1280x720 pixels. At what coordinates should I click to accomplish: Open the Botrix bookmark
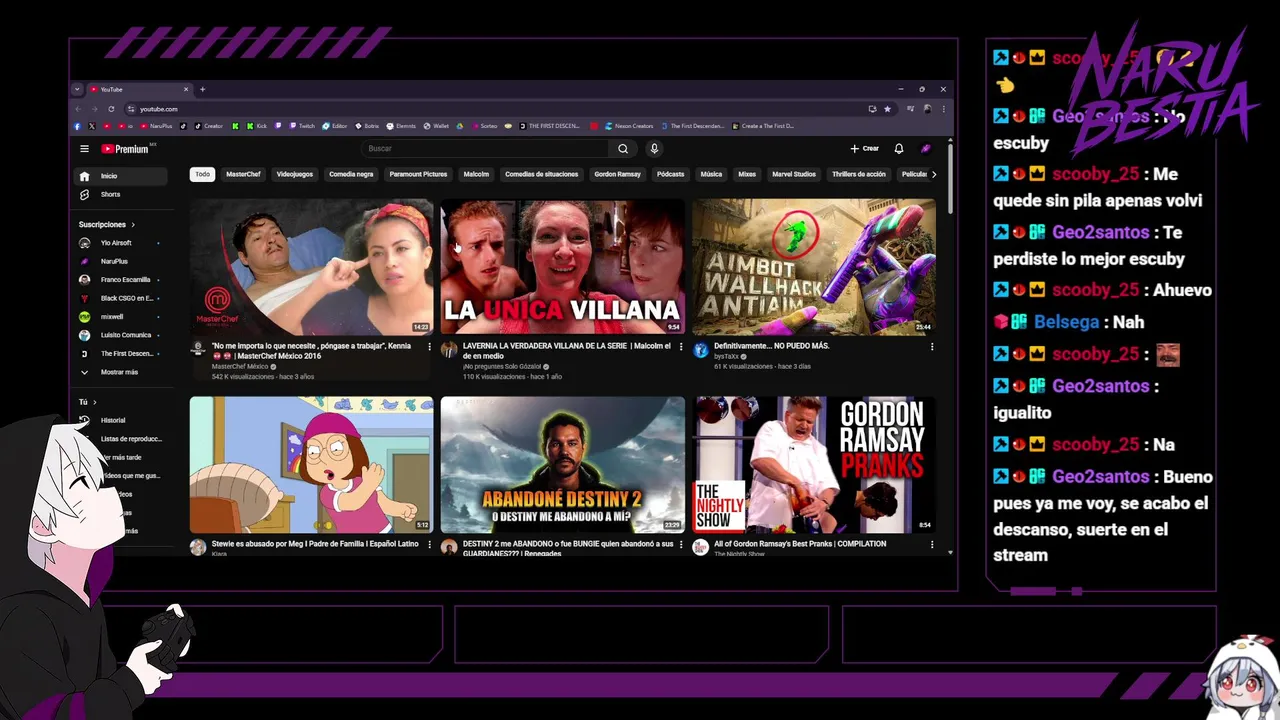[x=367, y=126]
